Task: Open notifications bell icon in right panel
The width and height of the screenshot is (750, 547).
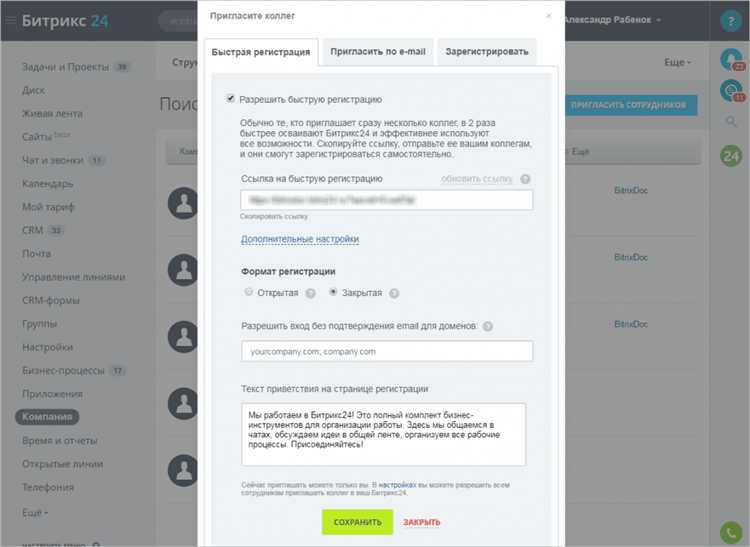Action: click(x=731, y=60)
